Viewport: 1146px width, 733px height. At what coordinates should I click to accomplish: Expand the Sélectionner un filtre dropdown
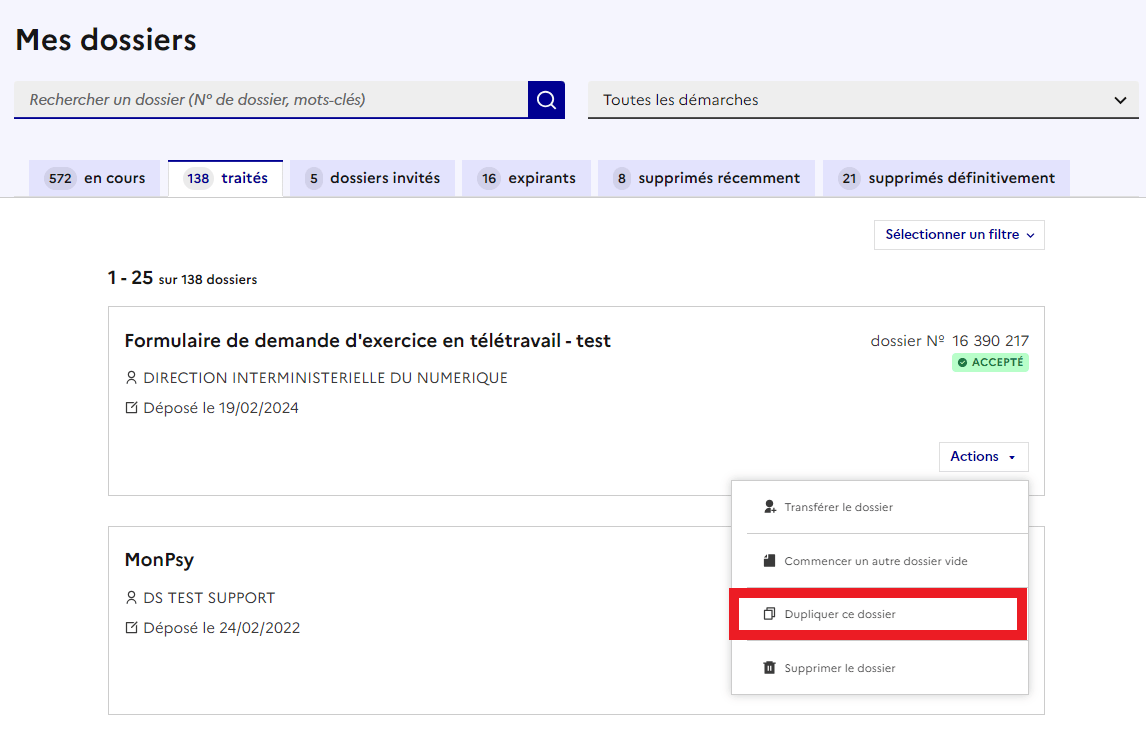point(958,235)
